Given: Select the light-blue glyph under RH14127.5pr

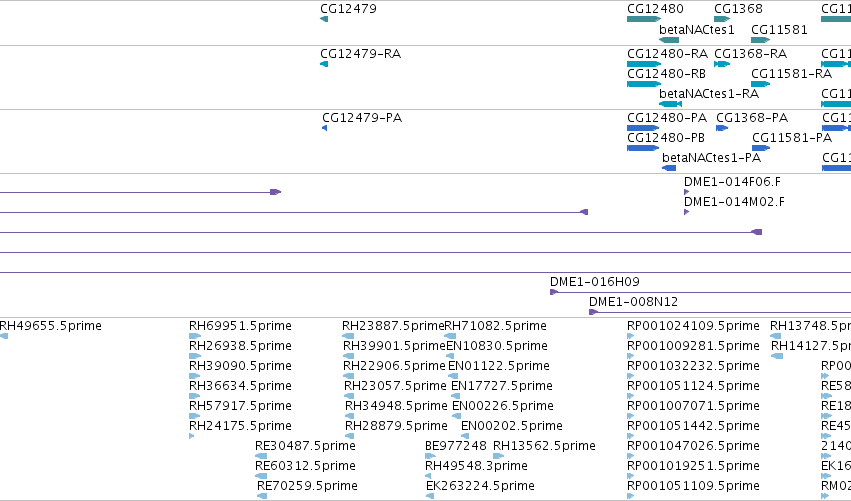Looking at the screenshot, I should click(x=777, y=356).
